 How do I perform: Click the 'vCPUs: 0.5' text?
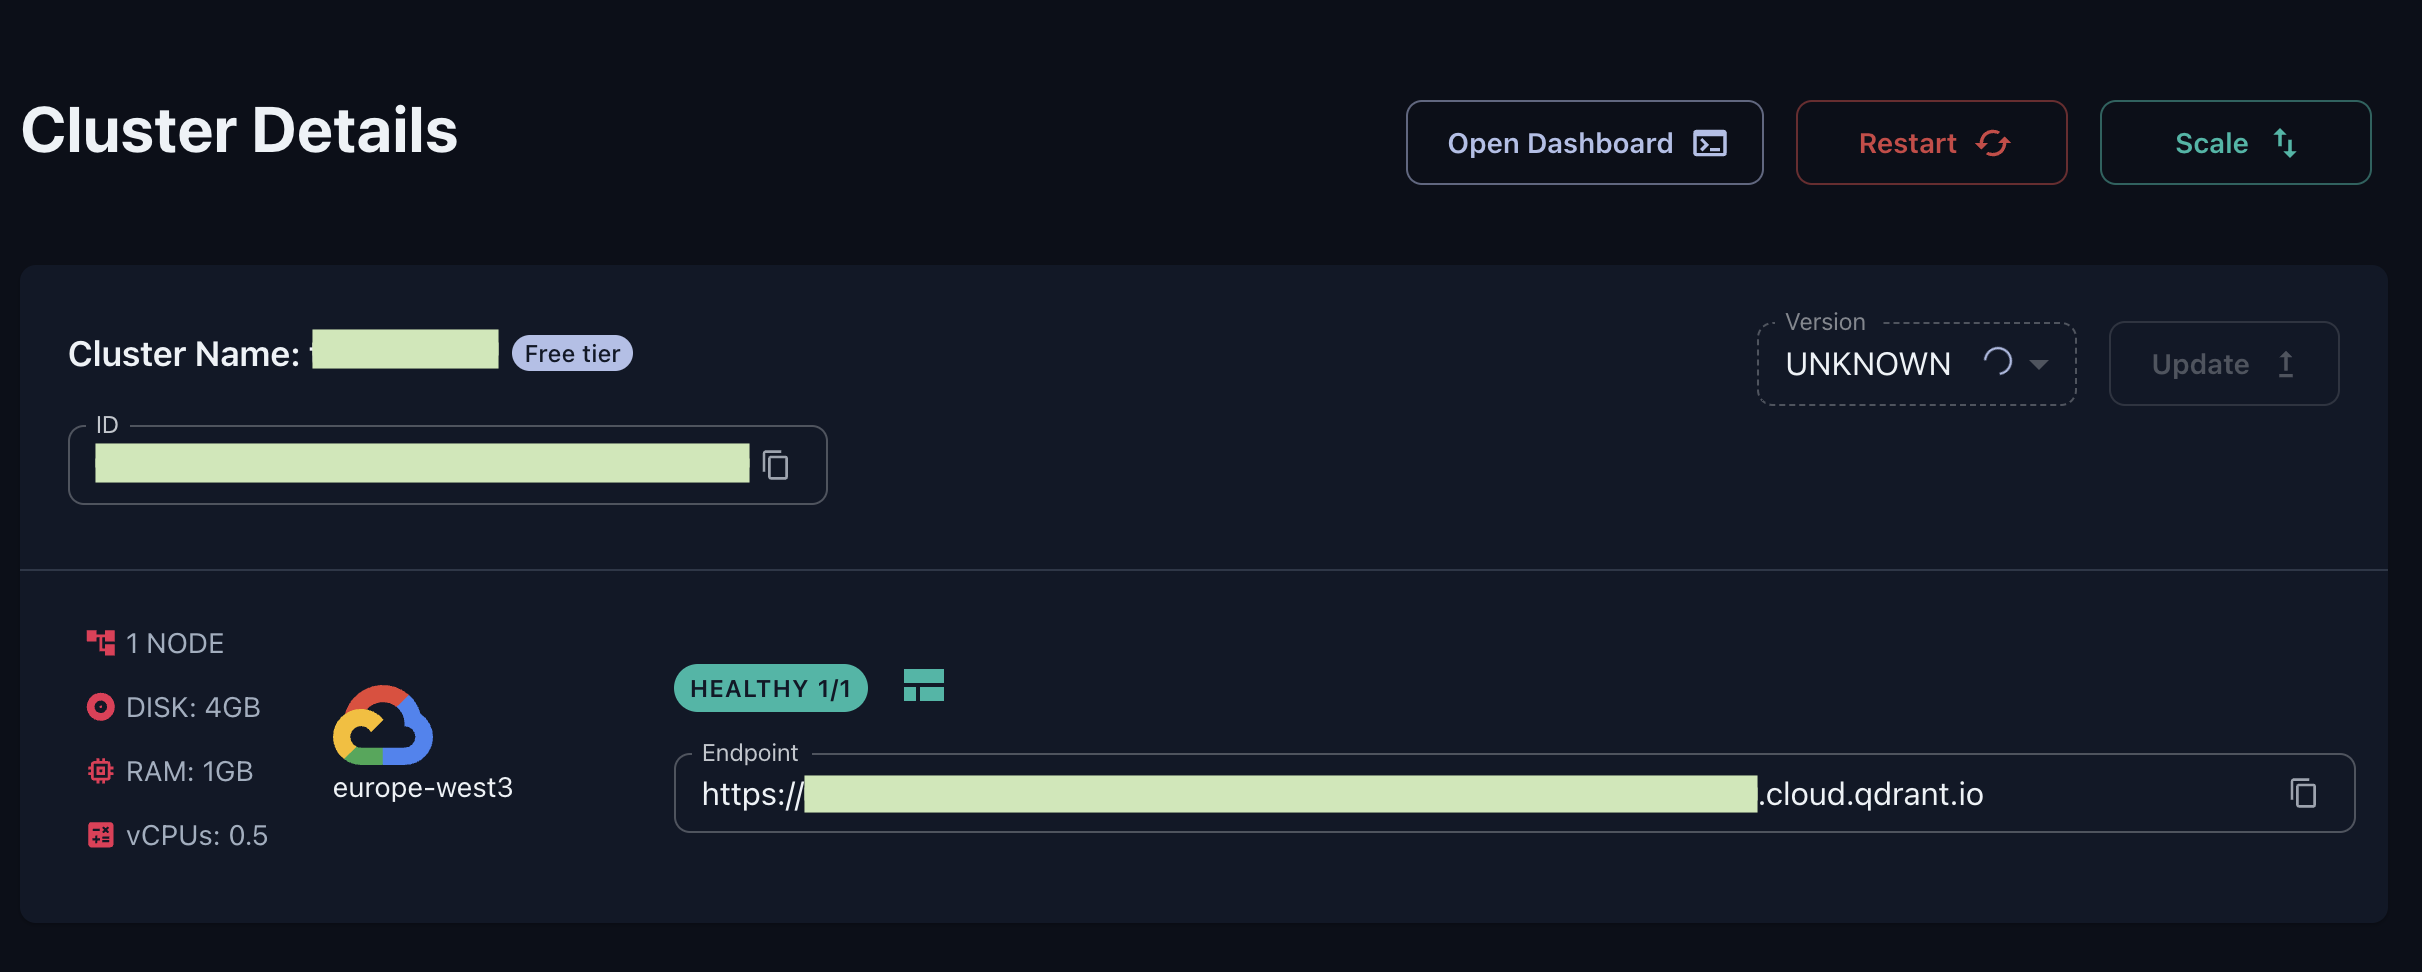coord(197,835)
